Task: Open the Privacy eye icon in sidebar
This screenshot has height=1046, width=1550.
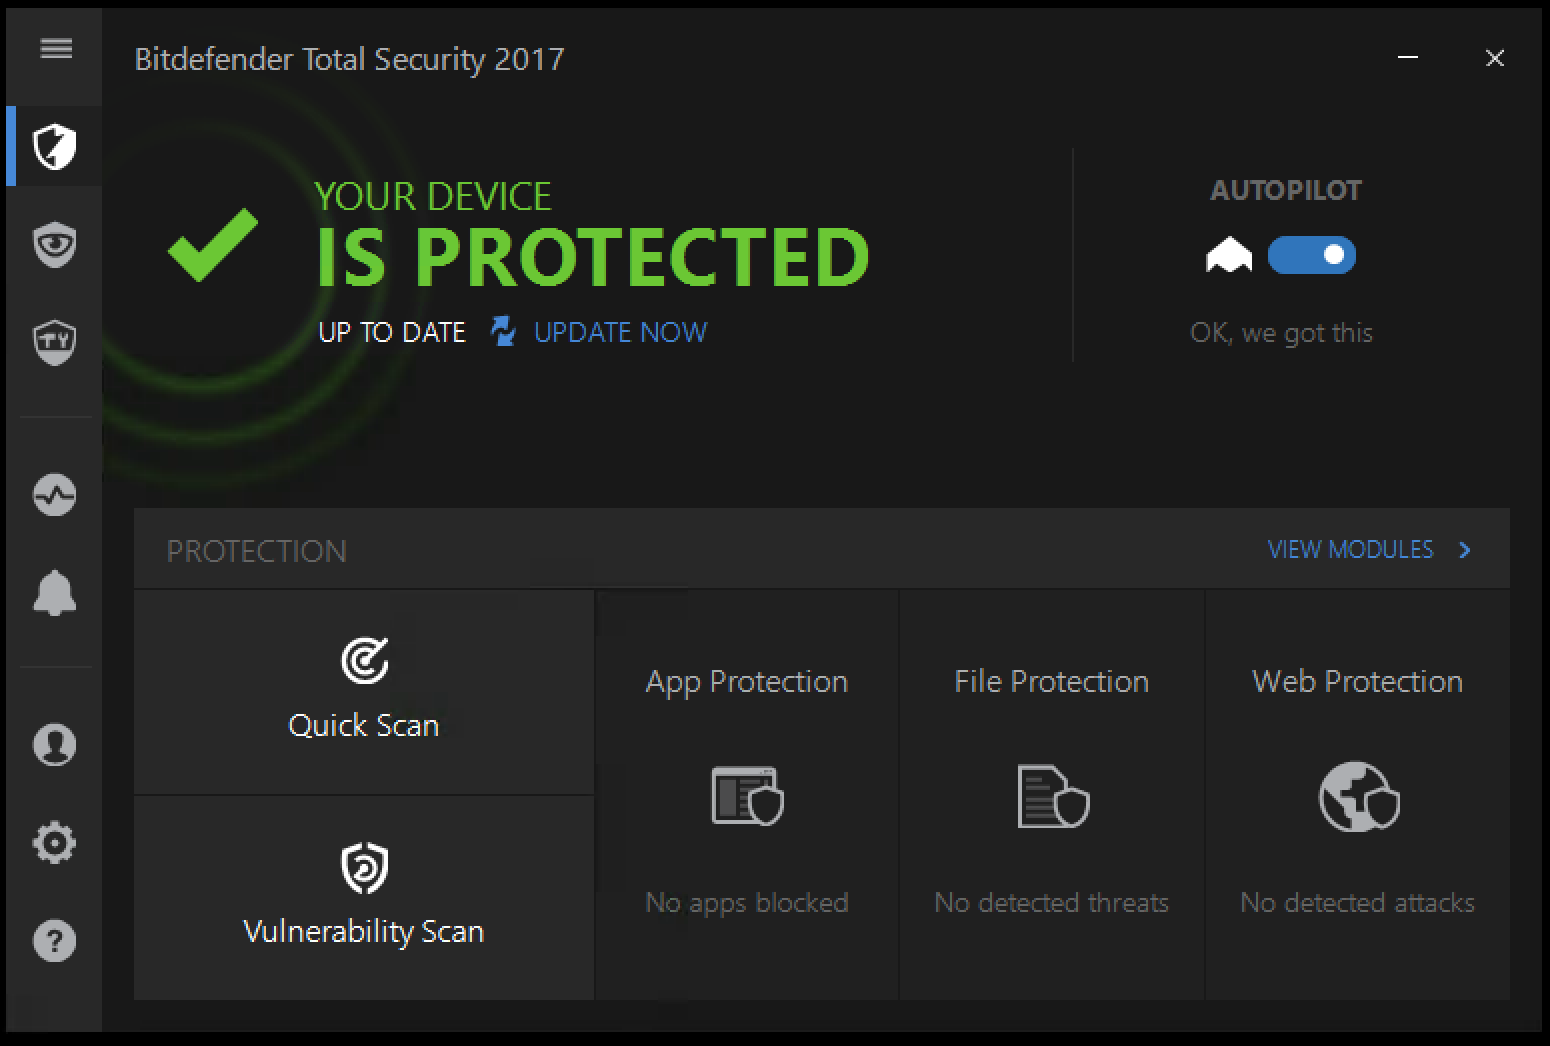Action: pyautogui.click(x=55, y=245)
